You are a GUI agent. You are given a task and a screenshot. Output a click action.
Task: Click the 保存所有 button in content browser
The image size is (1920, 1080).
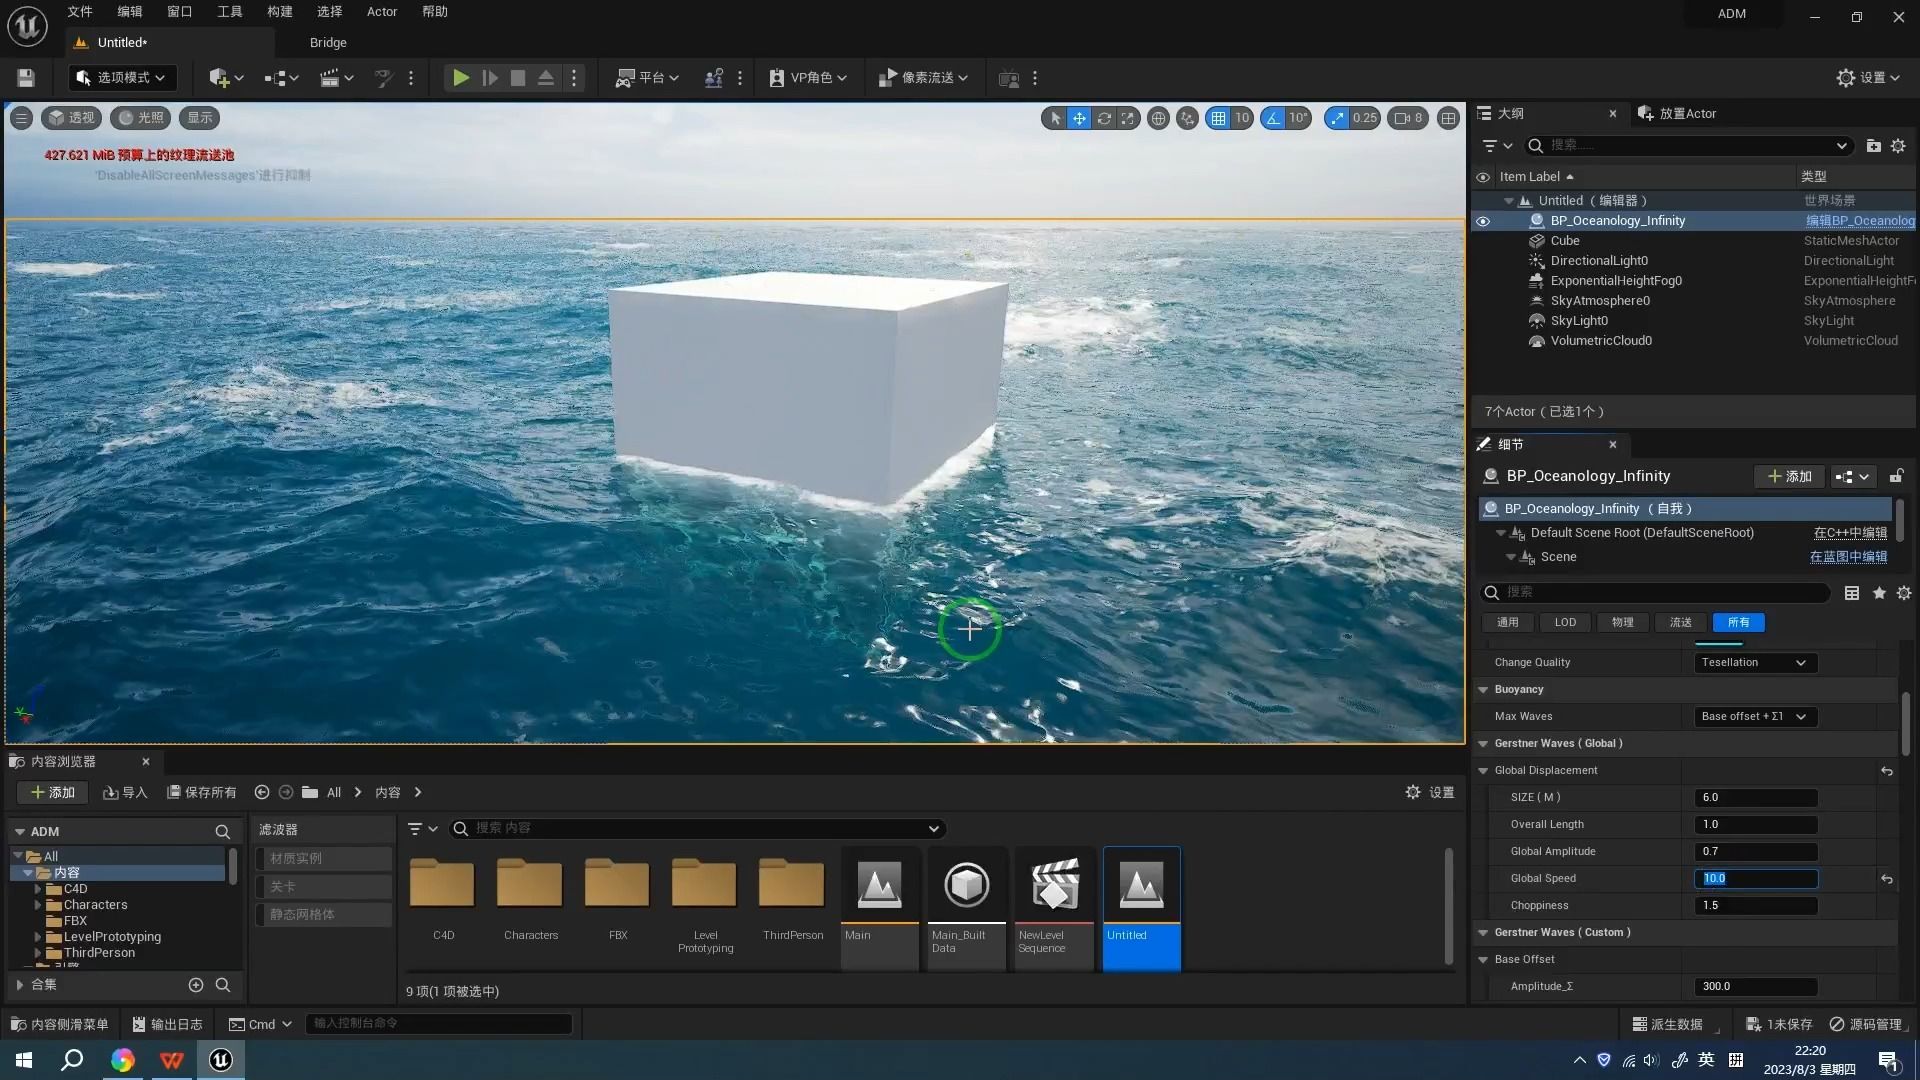[x=201, y=793]
